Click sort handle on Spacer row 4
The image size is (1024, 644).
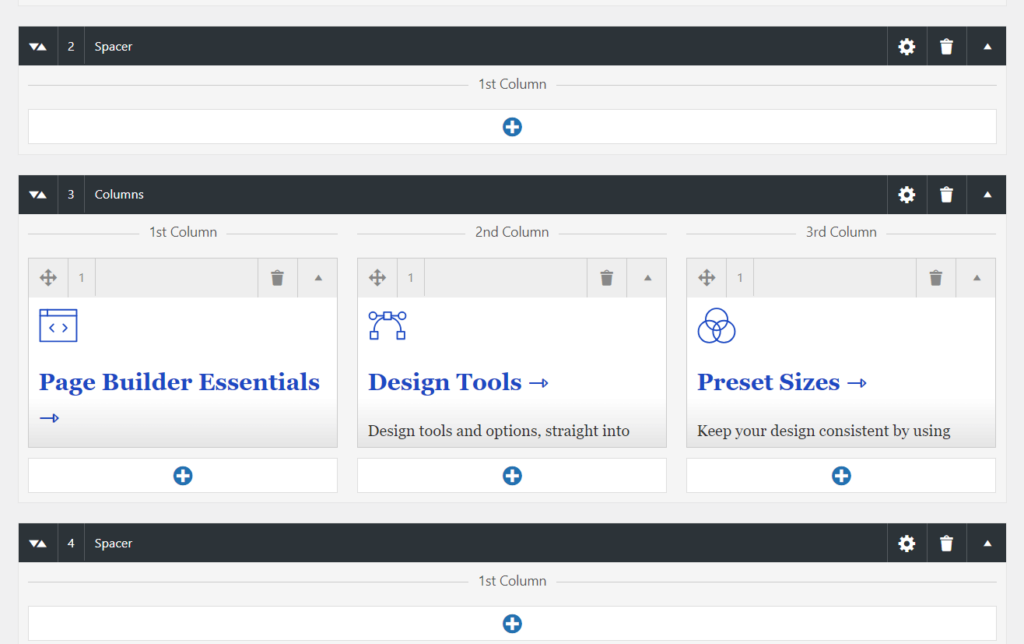(38, 543)
